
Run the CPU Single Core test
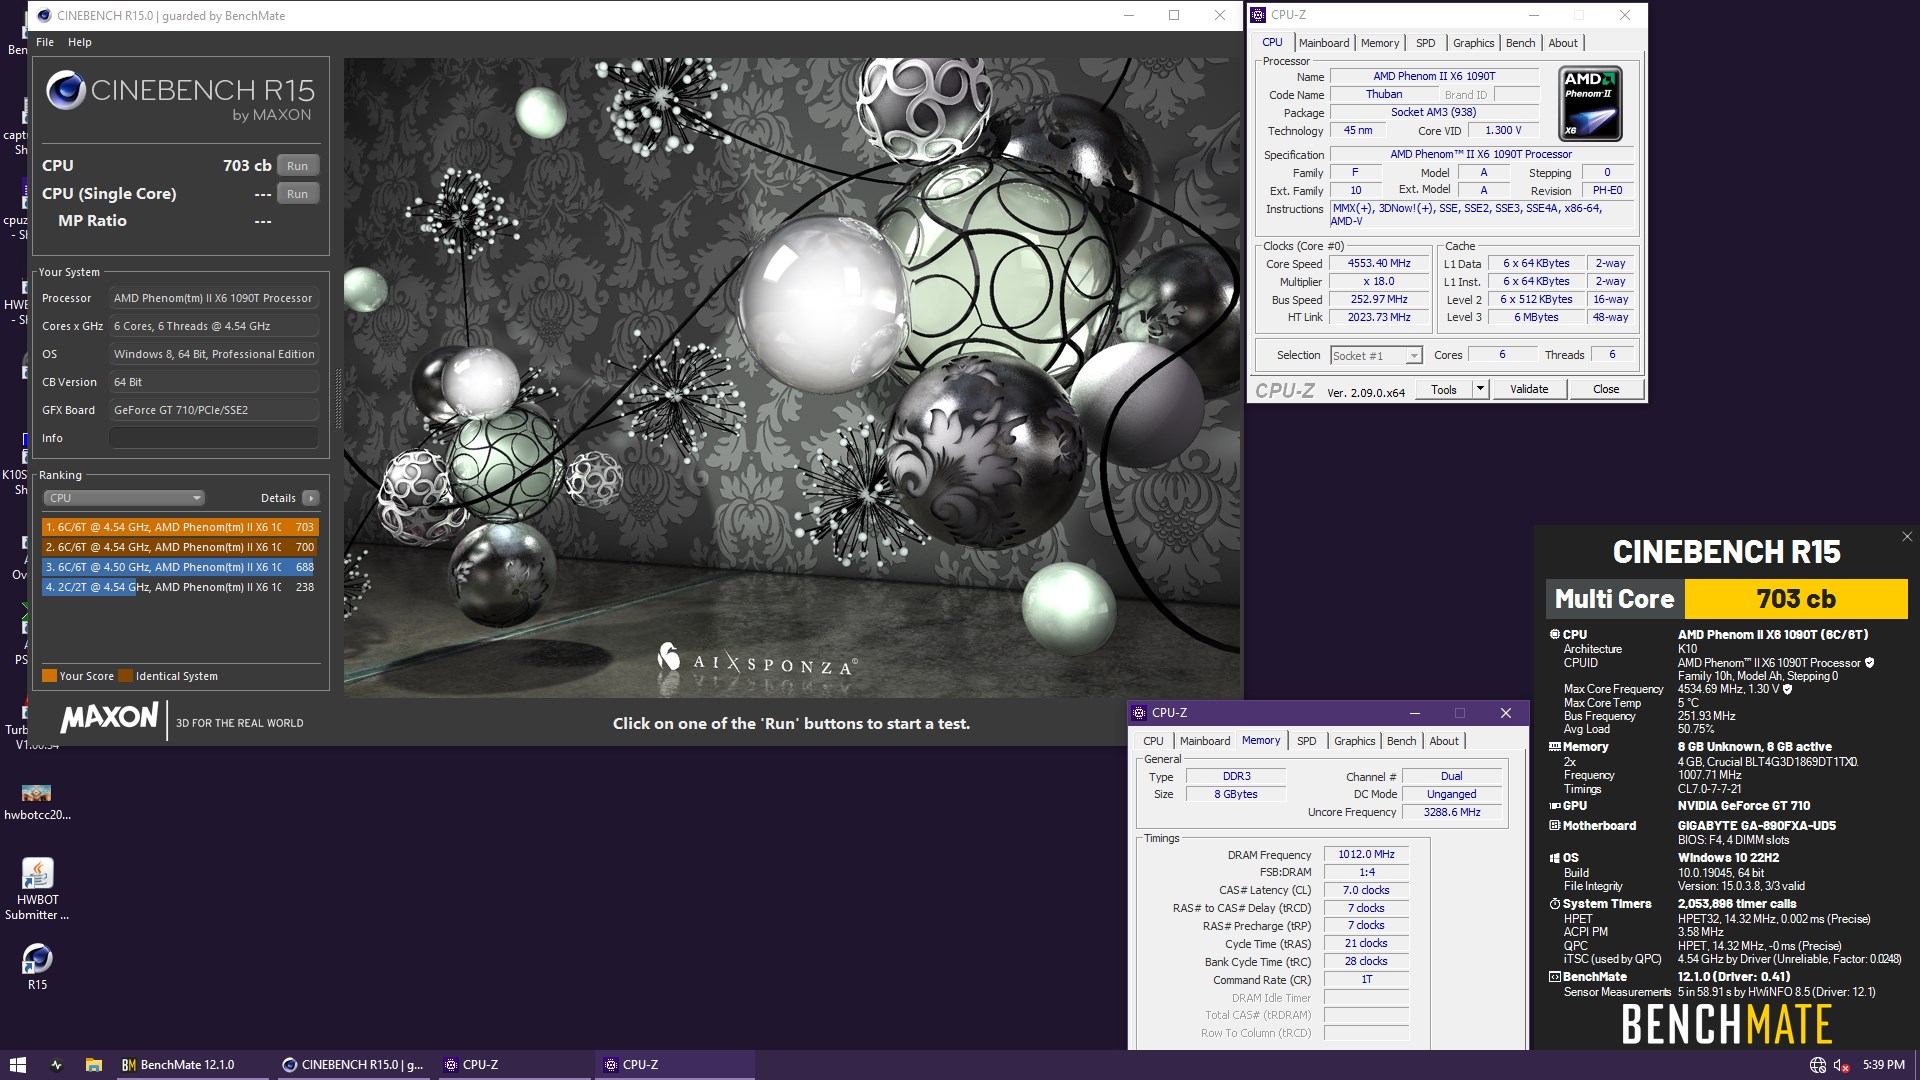(x=297, y=194)
